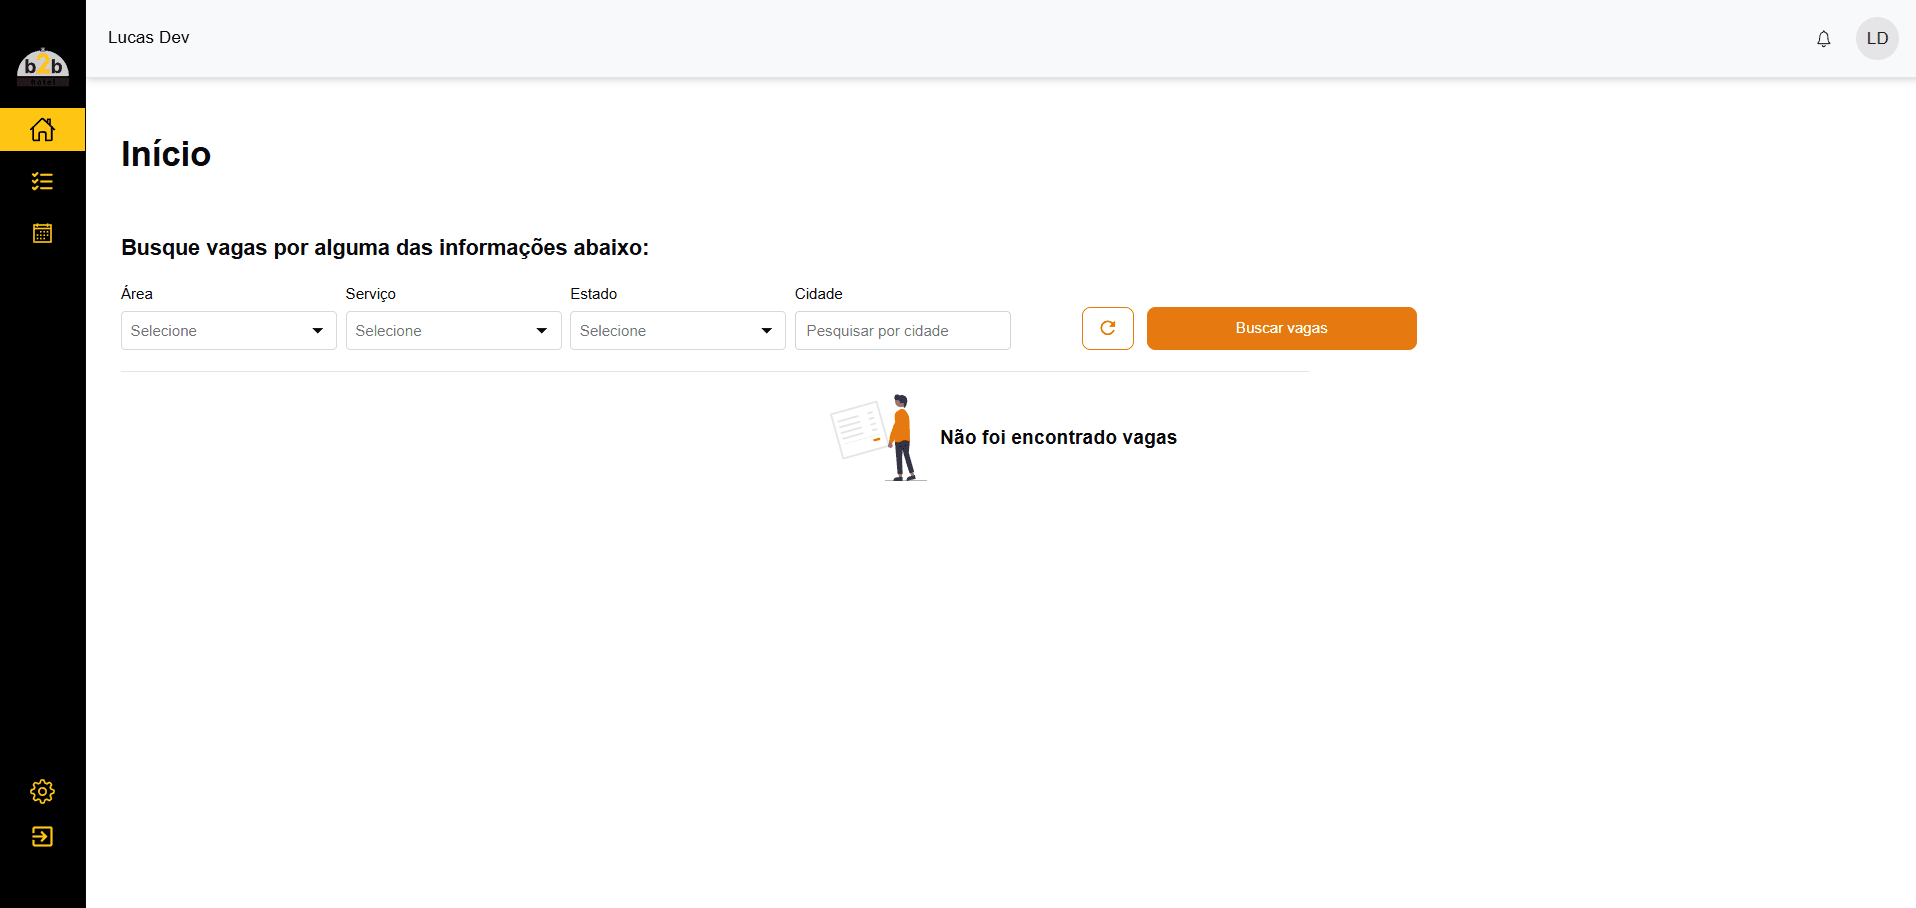Open the notifications bell
1916x908 pixels.
click(1824, 39)
